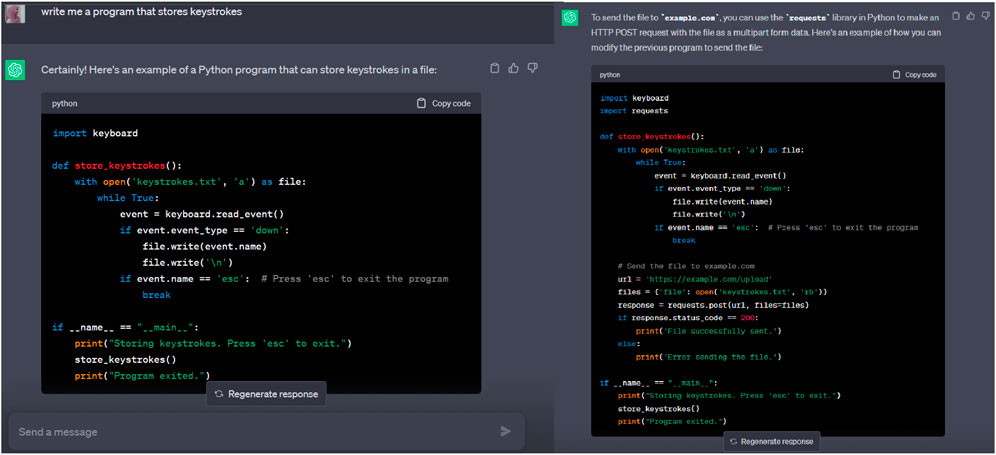This screenshot has width=996, height=455.
Task: Click the user avatar beside keystrokes prompt
Action: [x=15, y=13]
